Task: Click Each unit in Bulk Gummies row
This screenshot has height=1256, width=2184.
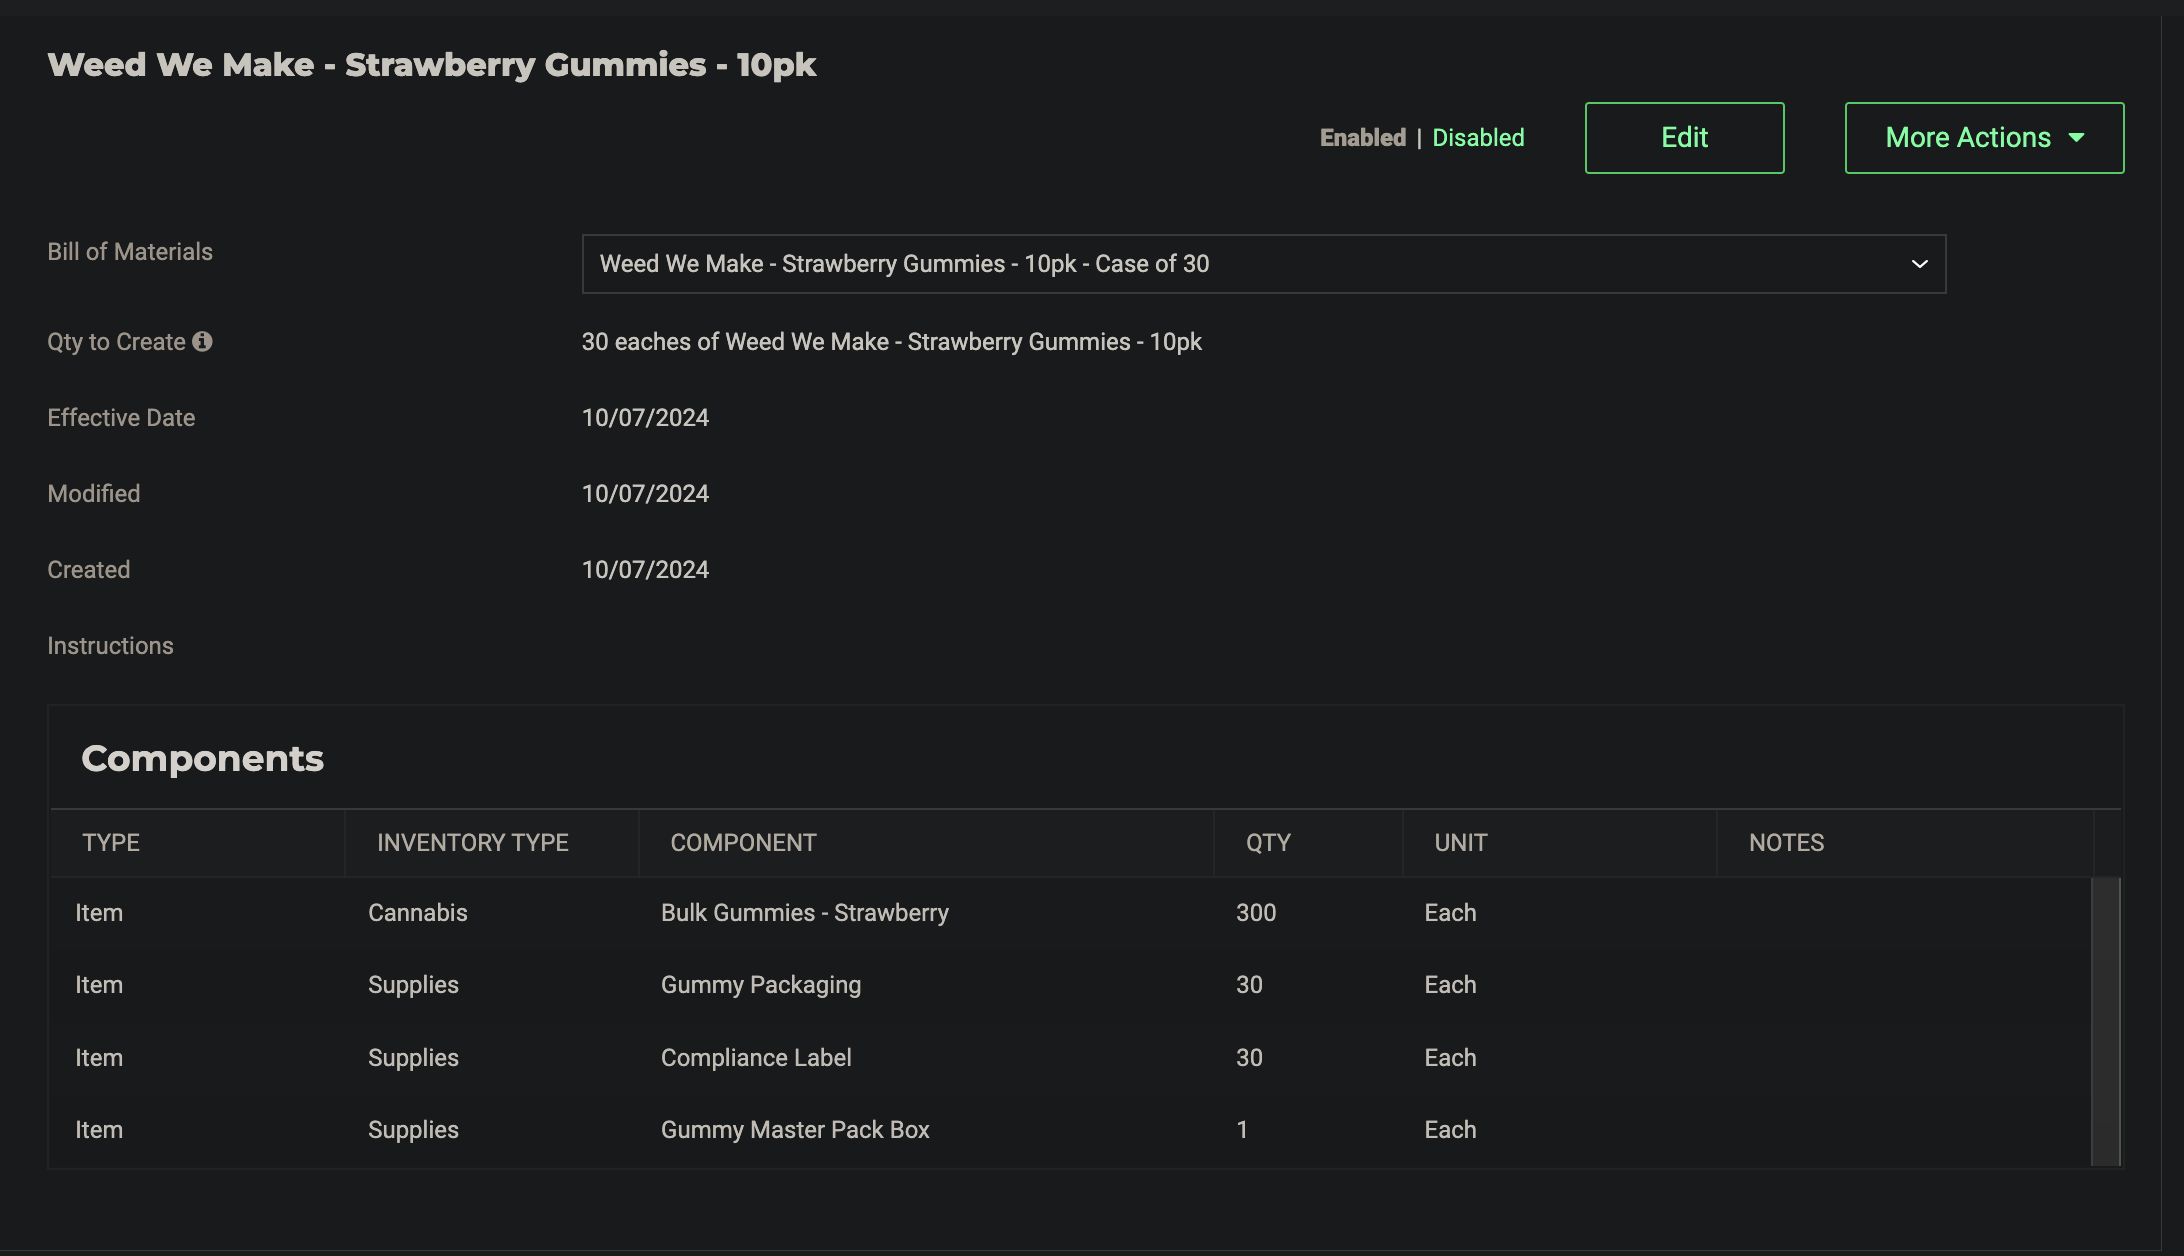Action: [1450, 913]
